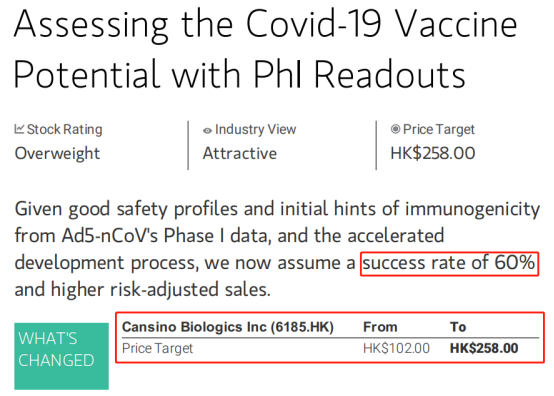
Task: Click the 'Potential with PhI Readouts' title line
Action: (x=240, y=74)
